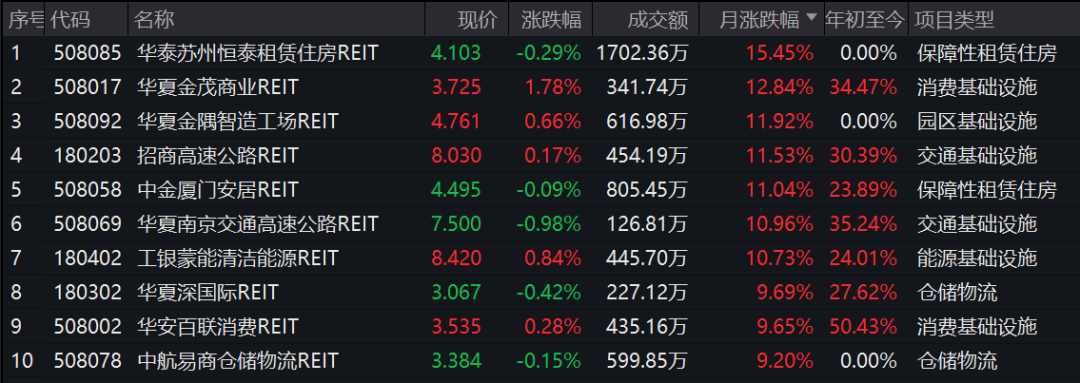Open 中金厦门安居REIT row

(x=540, y=189)
